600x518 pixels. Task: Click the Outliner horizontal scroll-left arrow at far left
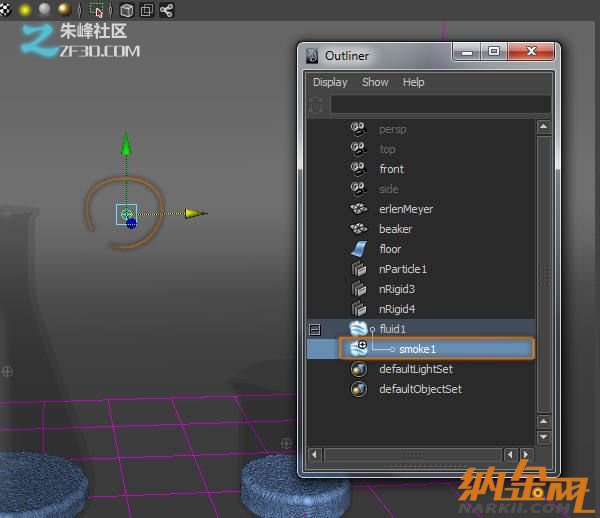tap(315, 454)
